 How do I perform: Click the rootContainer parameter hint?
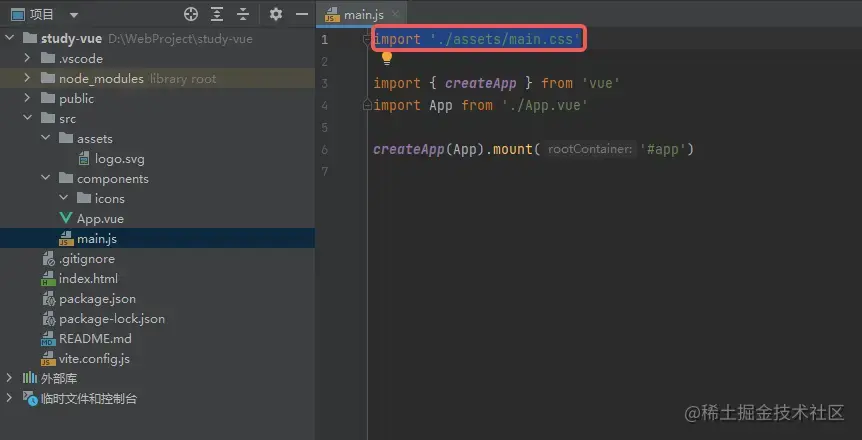(x=590, y=149)
